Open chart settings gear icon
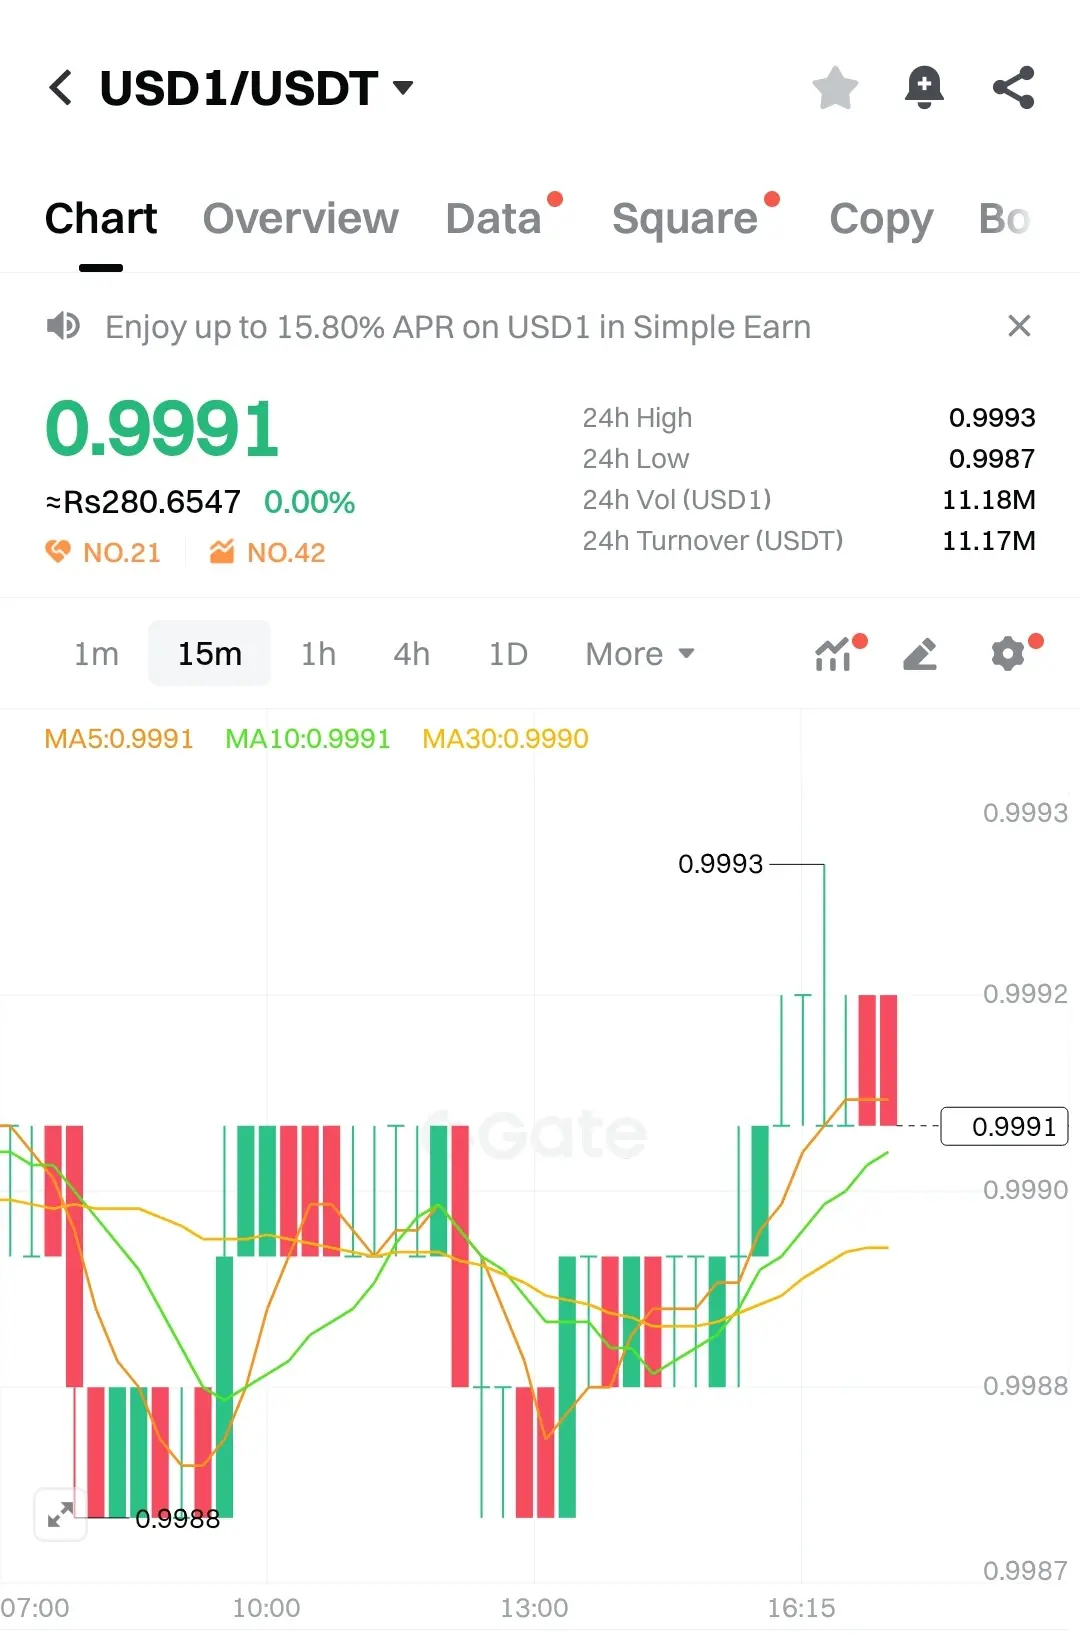This screenshot has width=1080, height=1648. tap(1008, 654)
